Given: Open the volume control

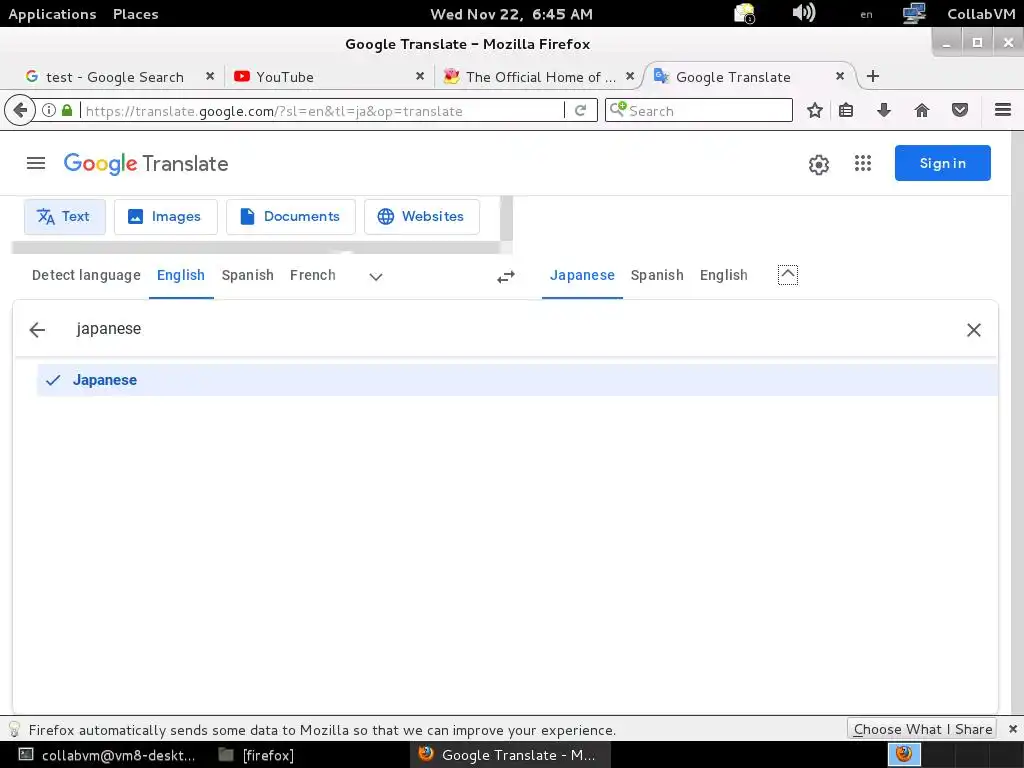Looking at the screenshot, I should (803, 13).
